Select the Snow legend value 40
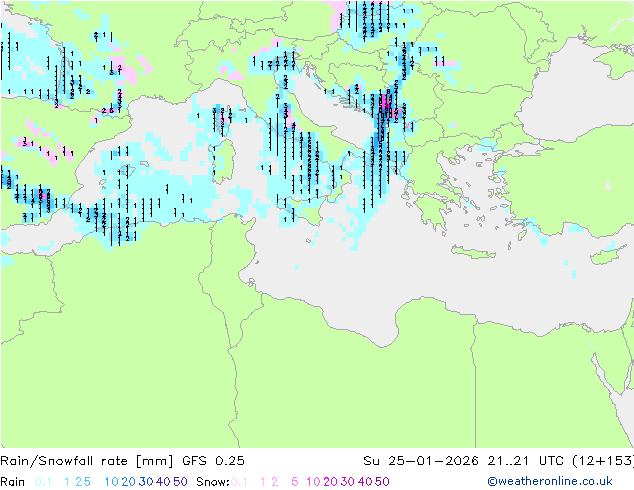Image resolution: width=634 pixels, height=490 pixels. [x=365, y=482]
